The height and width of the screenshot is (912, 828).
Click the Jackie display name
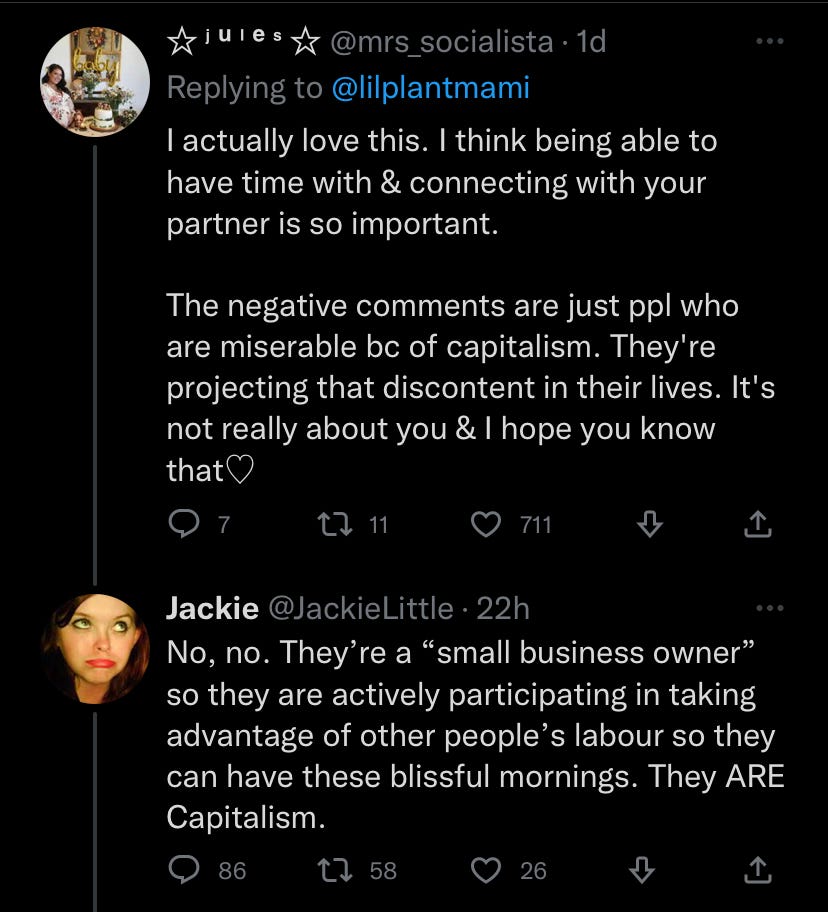tap(212, 607)
